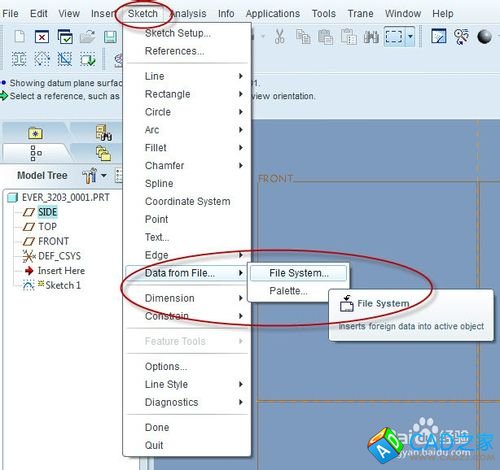Screen dimensions: 500x470
Task: Click the close window icon with red X
Action: point(42,37)
